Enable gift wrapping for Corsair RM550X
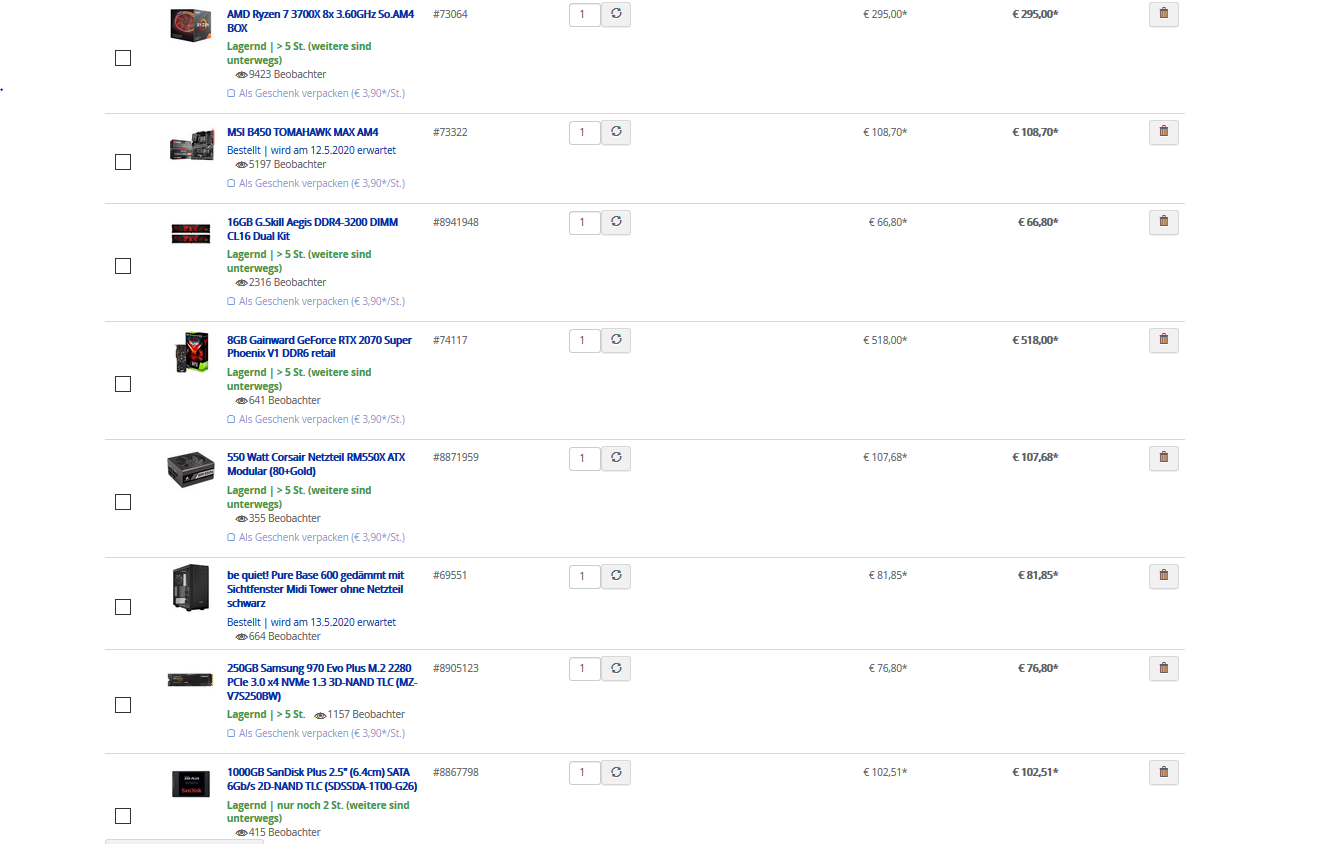The image size is (1319, 844). (x=316, y=537)
